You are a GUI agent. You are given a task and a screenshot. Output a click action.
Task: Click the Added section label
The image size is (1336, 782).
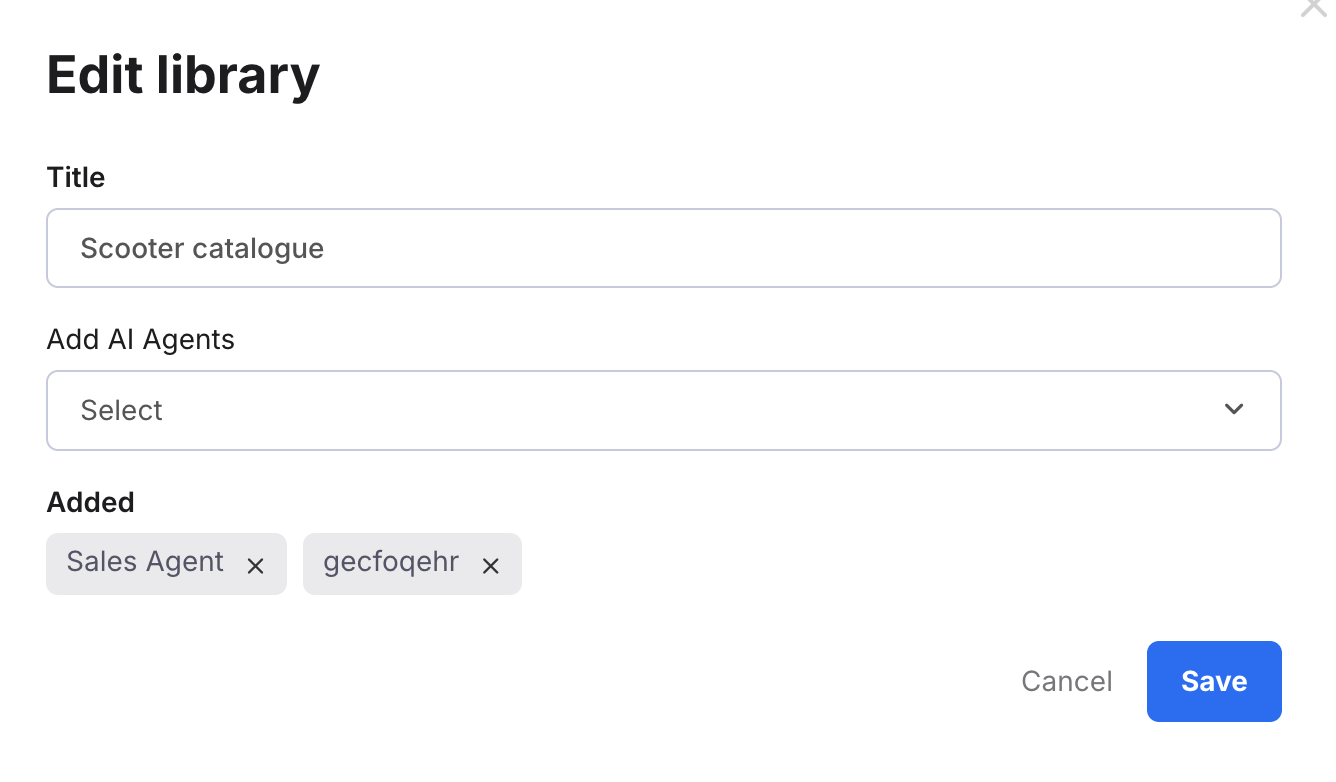pyautogui.click(x=90, y=501)
